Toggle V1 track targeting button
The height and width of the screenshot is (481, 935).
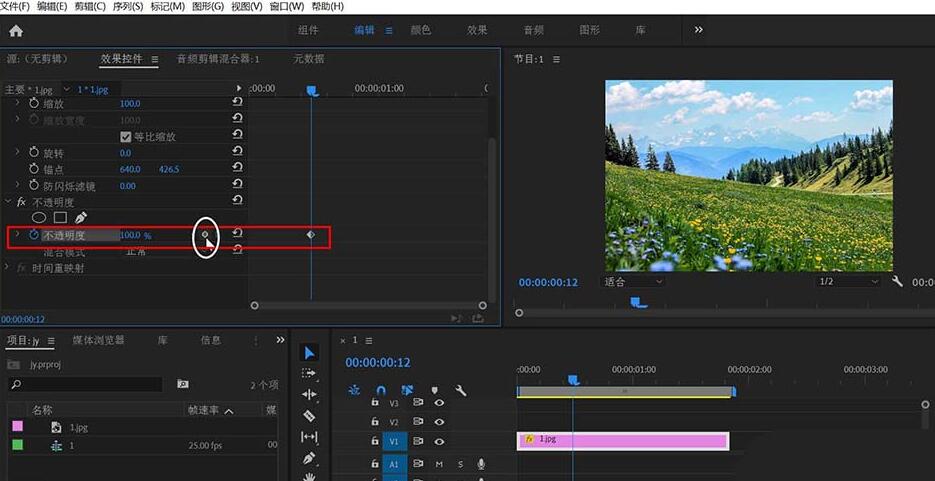click(x=394, y=442)
